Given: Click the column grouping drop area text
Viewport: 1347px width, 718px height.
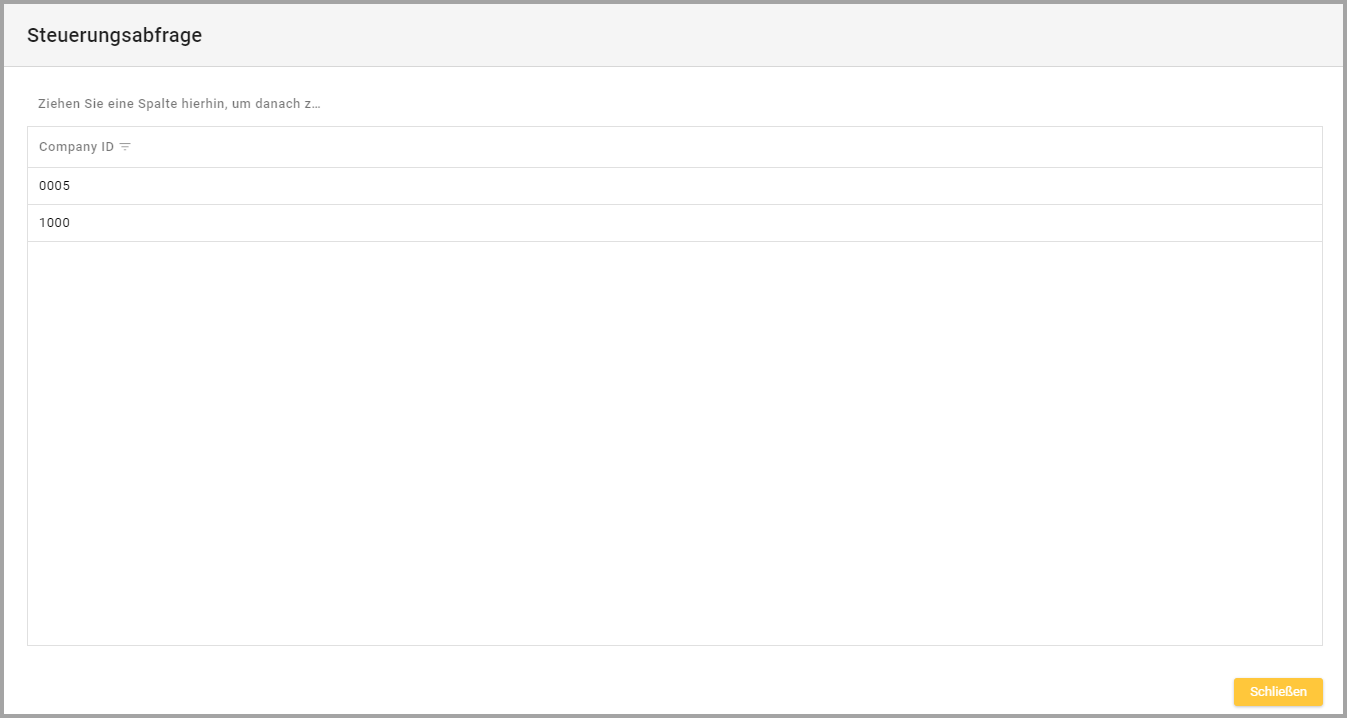Looking at the screenshot, I should (x=178, y=104).
